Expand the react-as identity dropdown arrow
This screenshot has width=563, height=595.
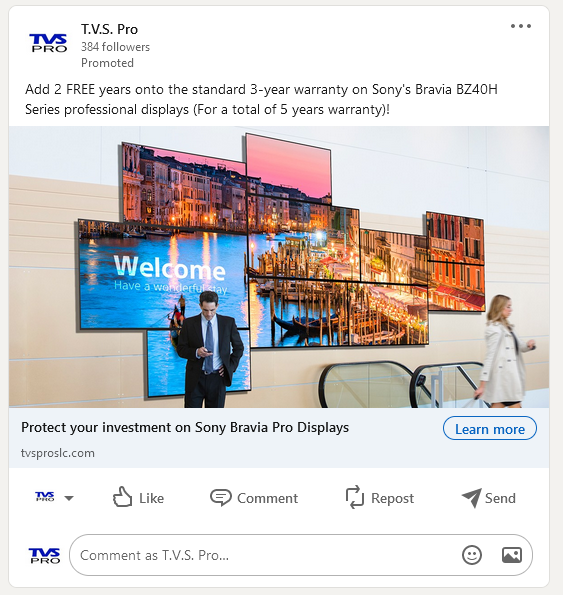pyautogui.click(x=69, y=498)
